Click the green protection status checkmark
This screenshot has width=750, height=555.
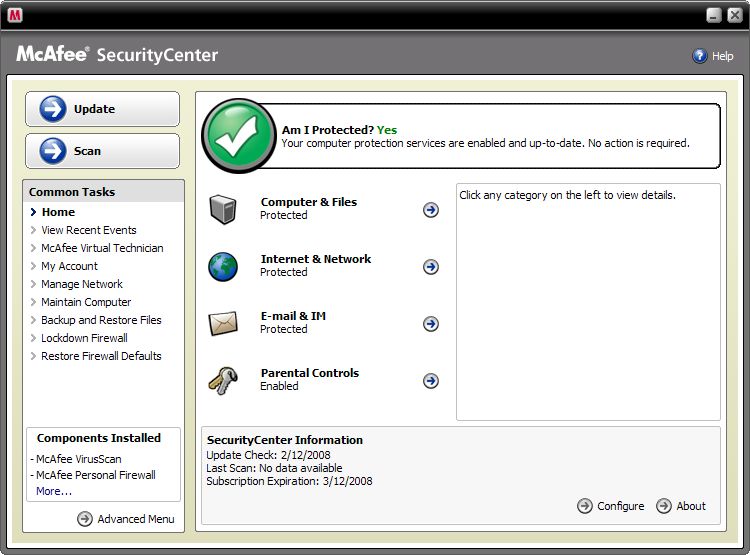click(238, 136)
